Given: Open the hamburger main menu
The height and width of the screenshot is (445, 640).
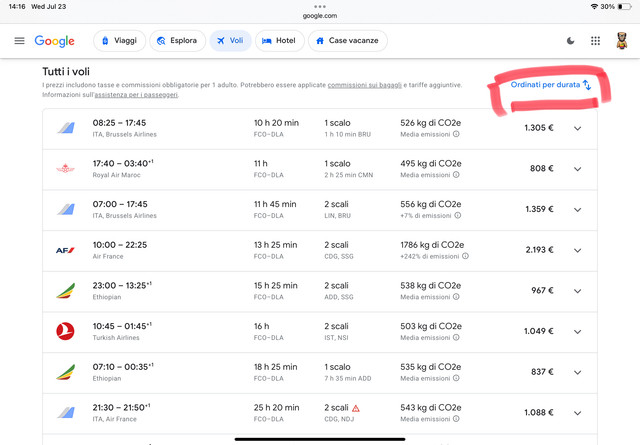Looking at the screenshot, I should click(19, 41).
